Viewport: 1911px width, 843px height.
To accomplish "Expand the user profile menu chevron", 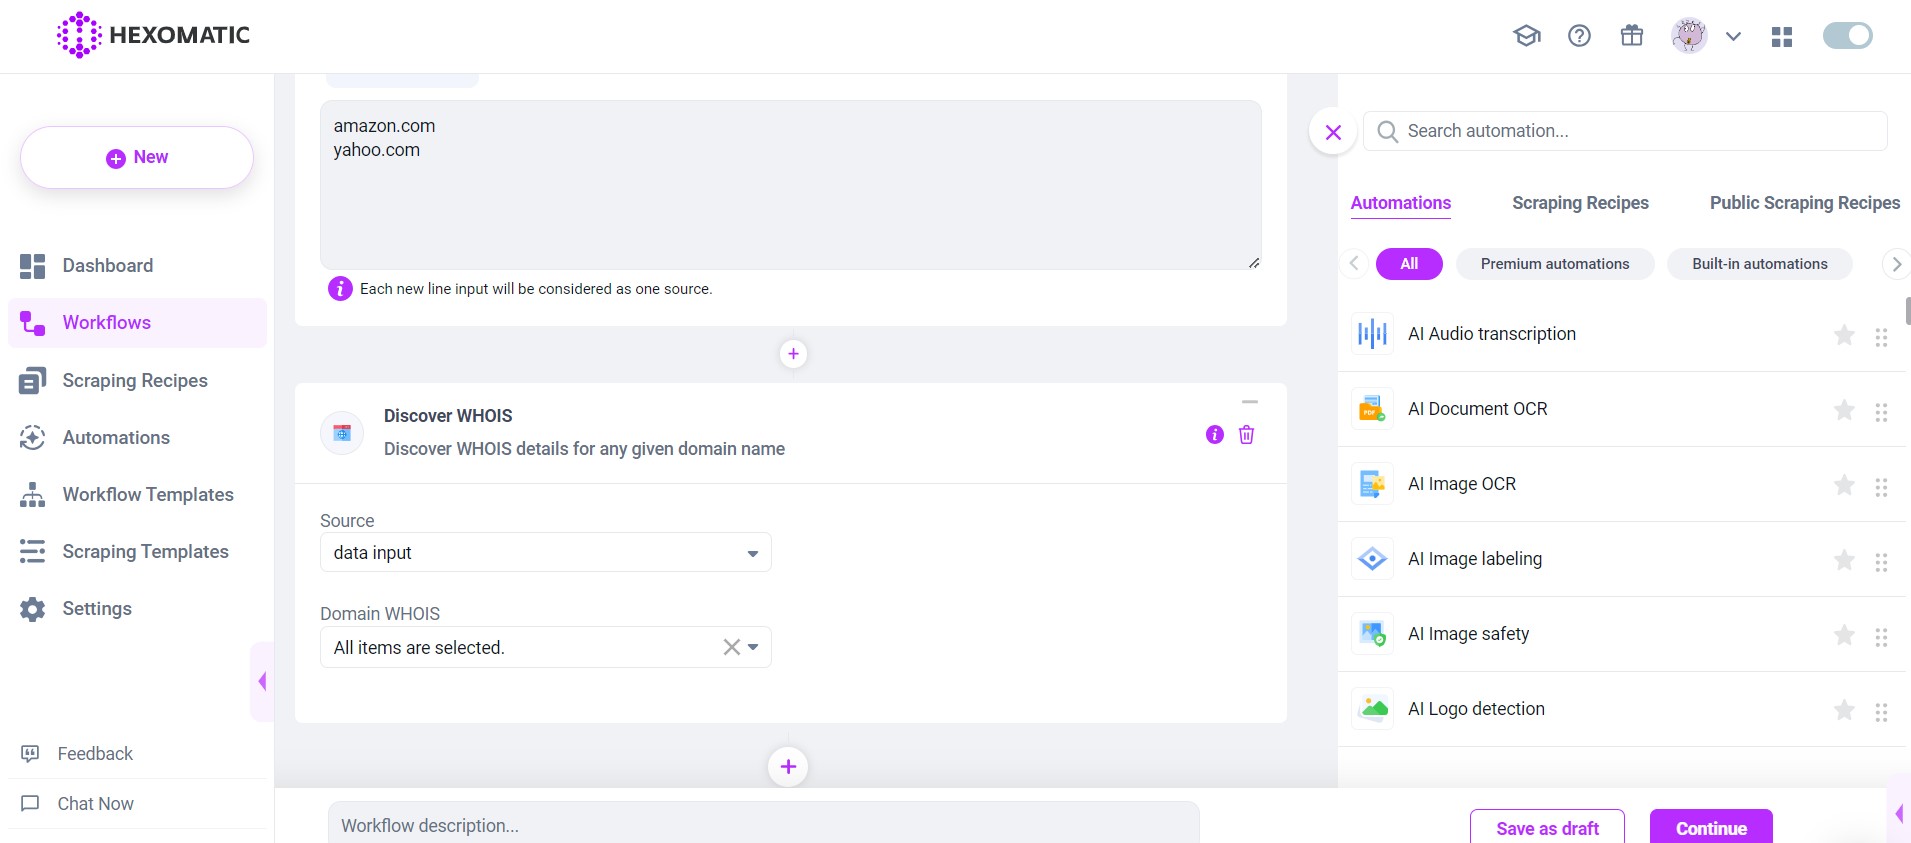I will [x=1733, y=37].
